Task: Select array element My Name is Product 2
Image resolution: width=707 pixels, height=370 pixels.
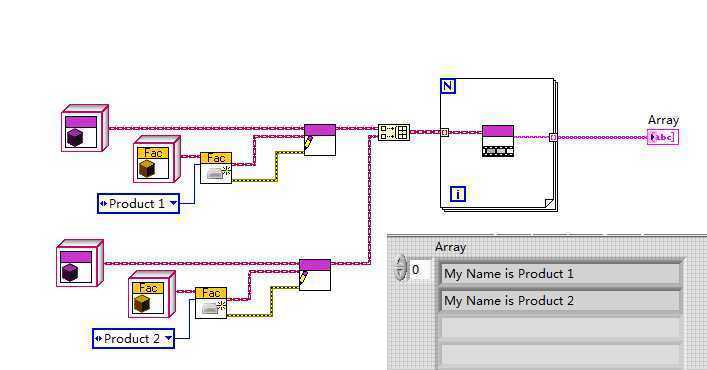Action: pos(560,301)
